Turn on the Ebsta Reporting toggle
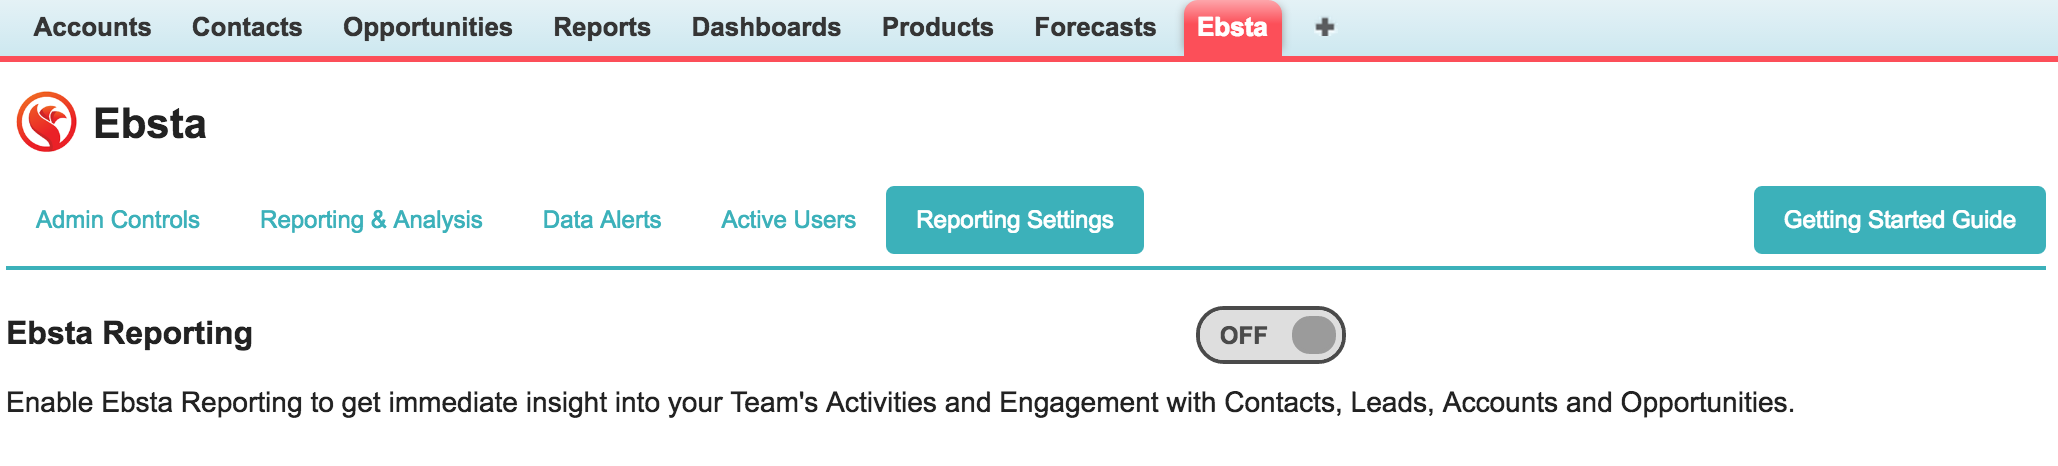Image resolution: width=2058 pixels, height=466 pixels. click(1270, 335)
